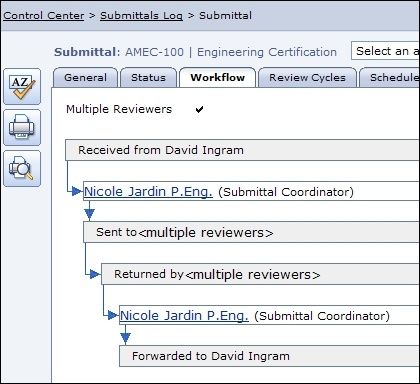Click the AZ spell check icon
The width and height of the screenshot is (420, 384).
pyautogui.click(x=22, y=87)
